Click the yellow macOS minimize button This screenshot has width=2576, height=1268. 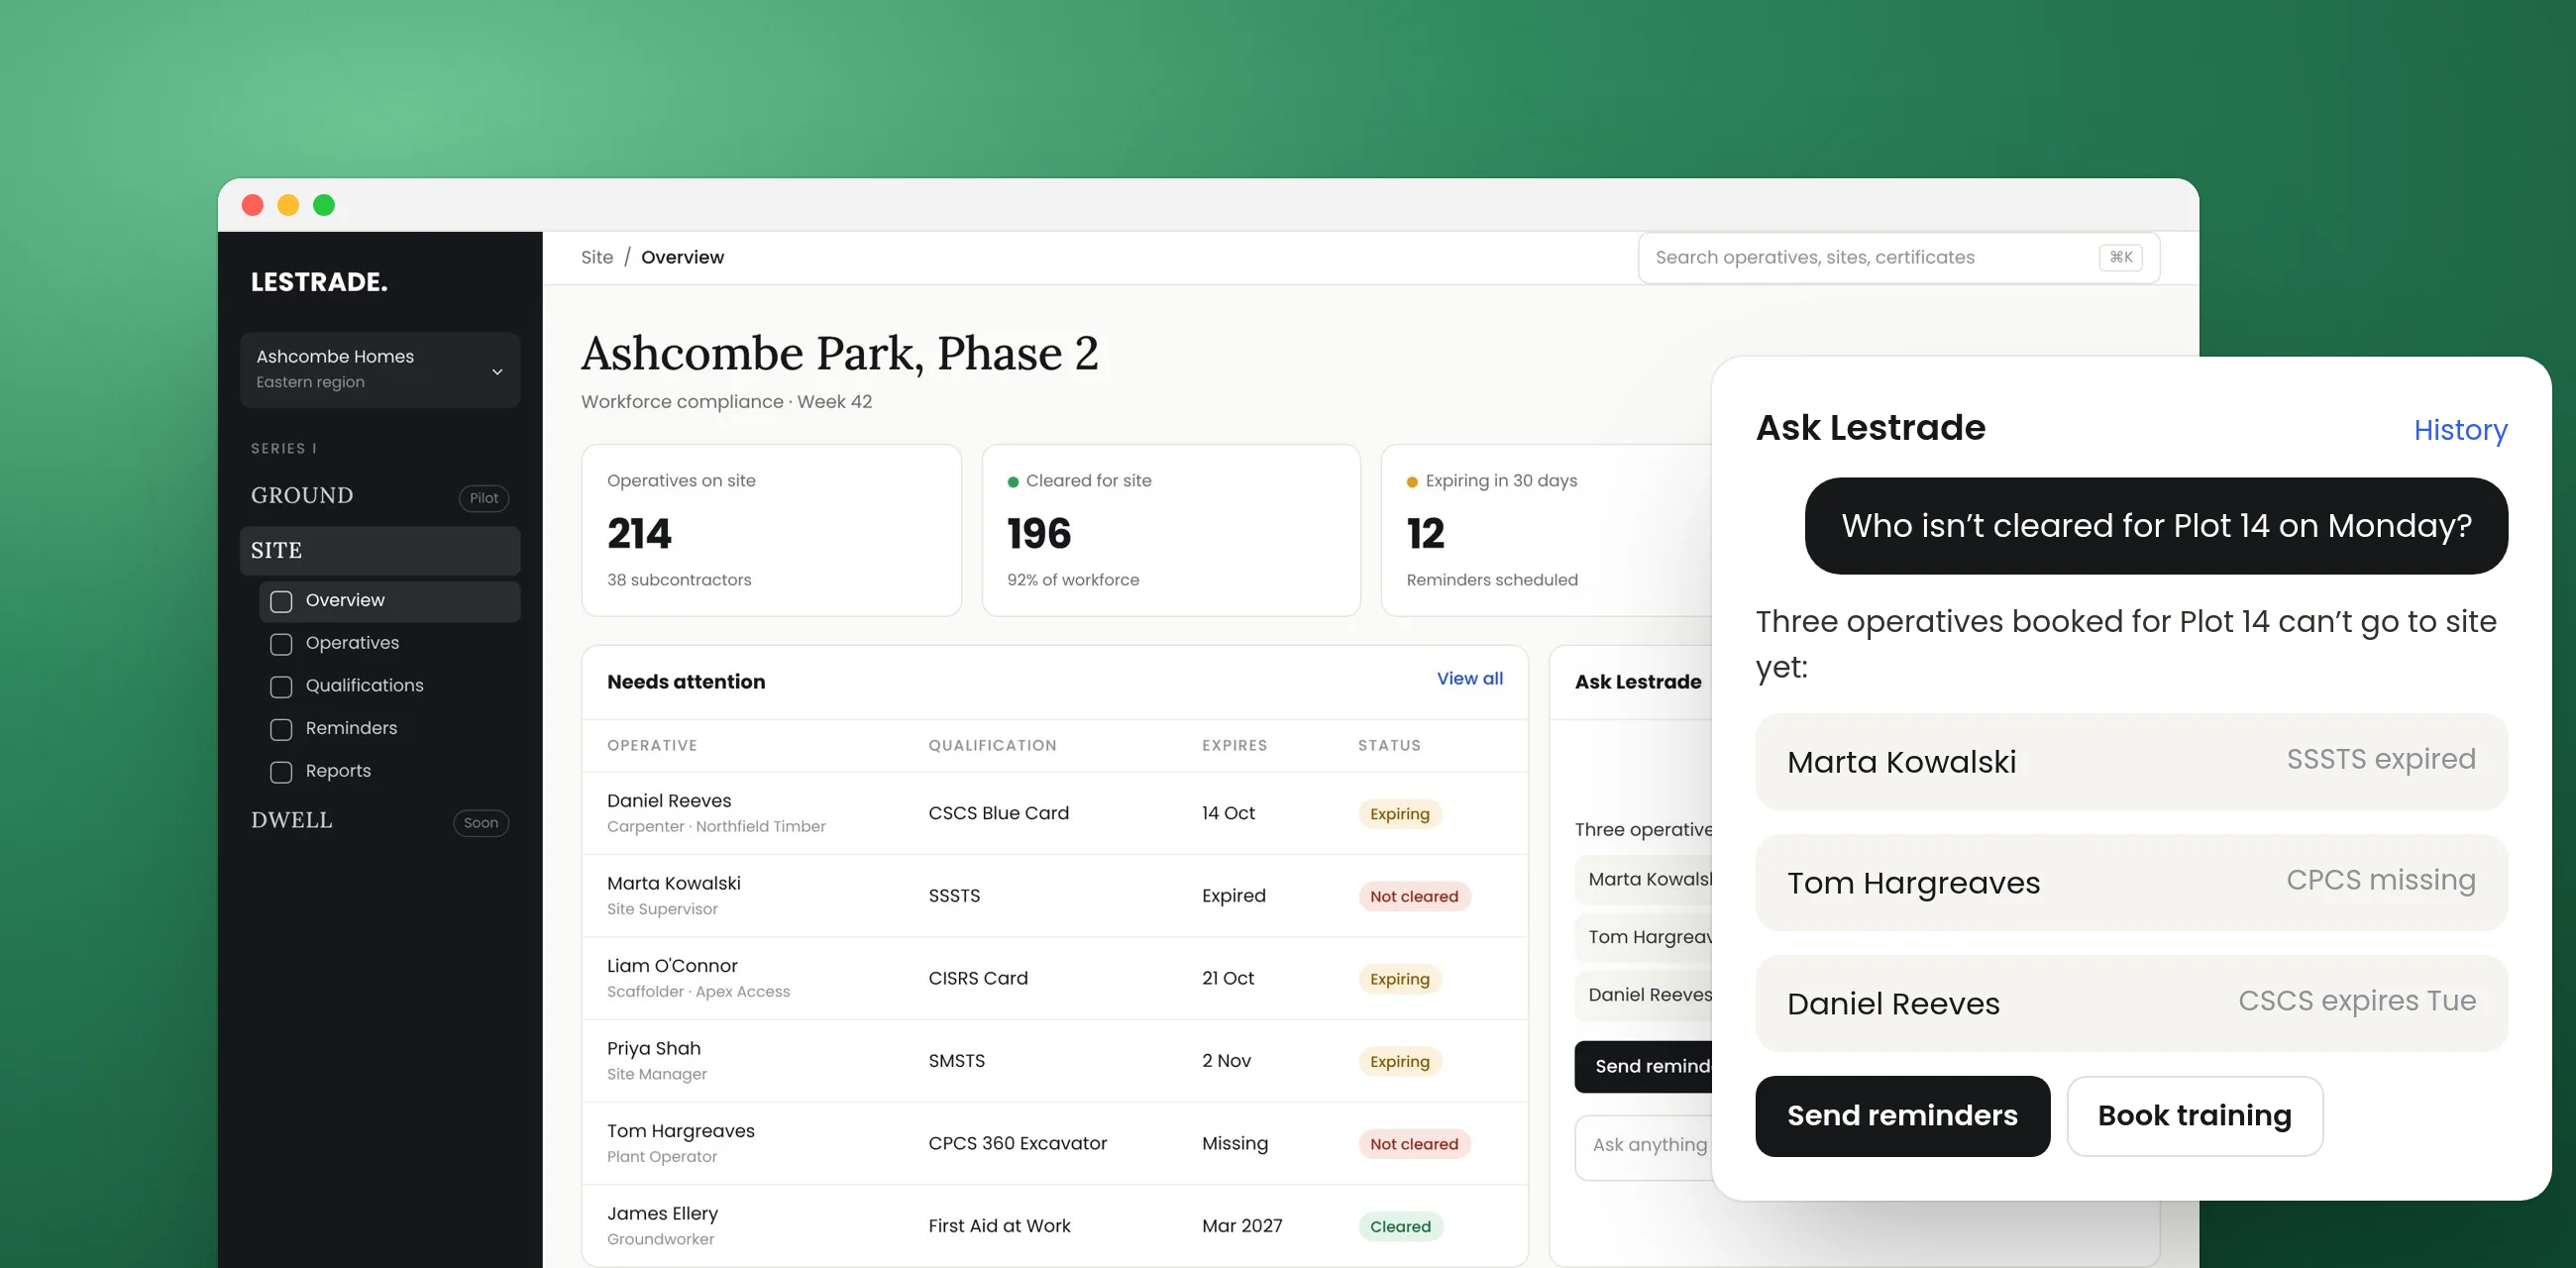pyautogui.click(x=288, y=205)
